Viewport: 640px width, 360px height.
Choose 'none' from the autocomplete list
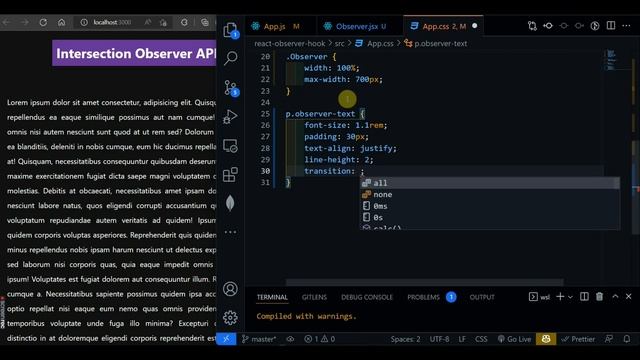tap(490, 194)
